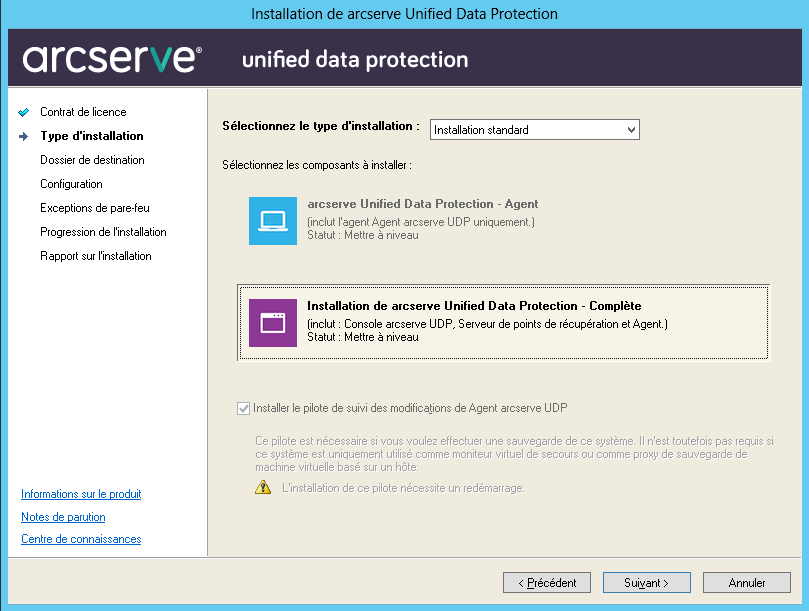Image resolution: width=809 pixels, height=611 pixels.
Task: Select 'Exceptions de pare-feu' step
Action: click(94, 208)
